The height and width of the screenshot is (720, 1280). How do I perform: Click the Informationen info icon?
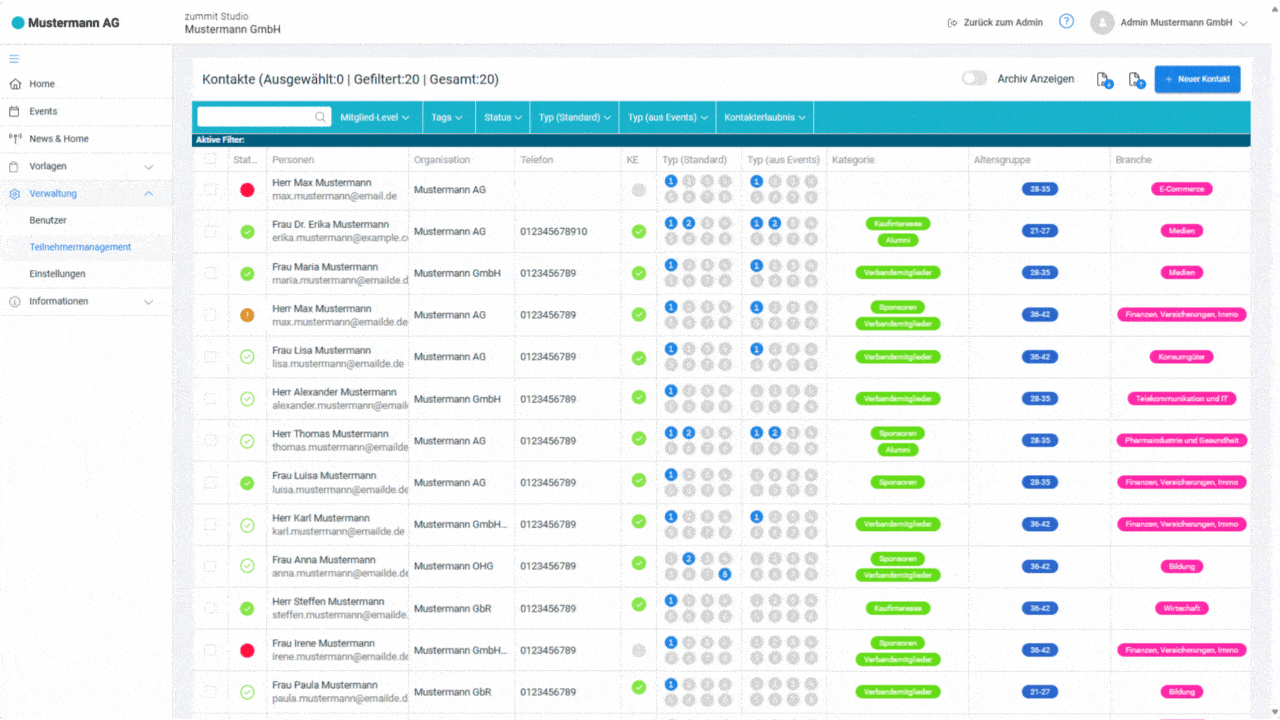coord(15,301)
